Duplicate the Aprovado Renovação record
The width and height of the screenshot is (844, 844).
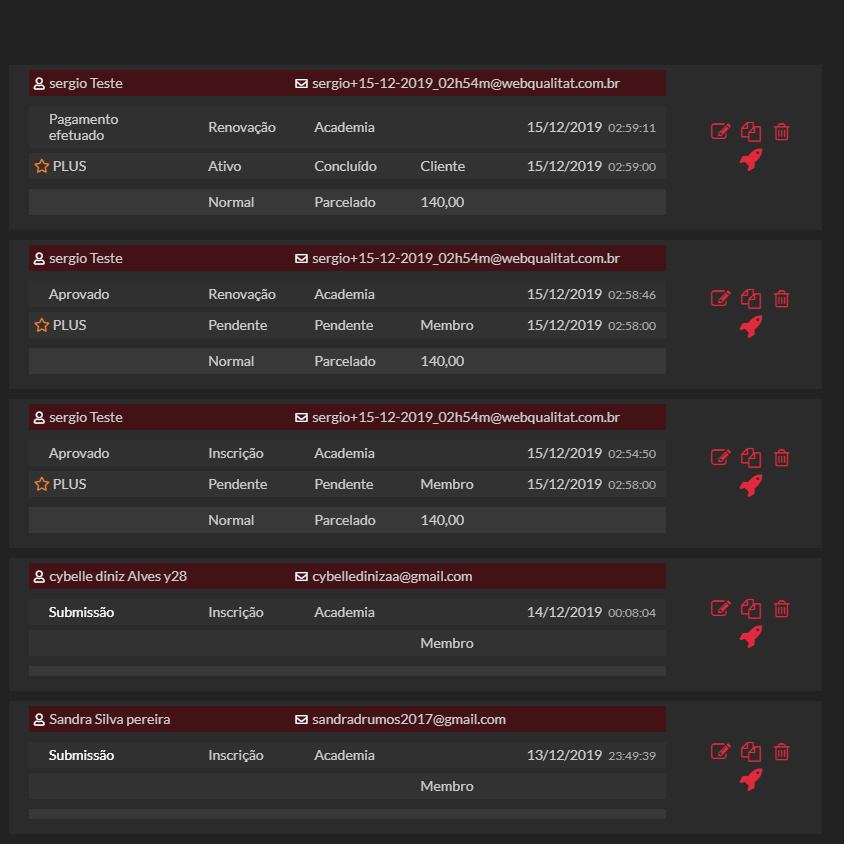point(751,298)
